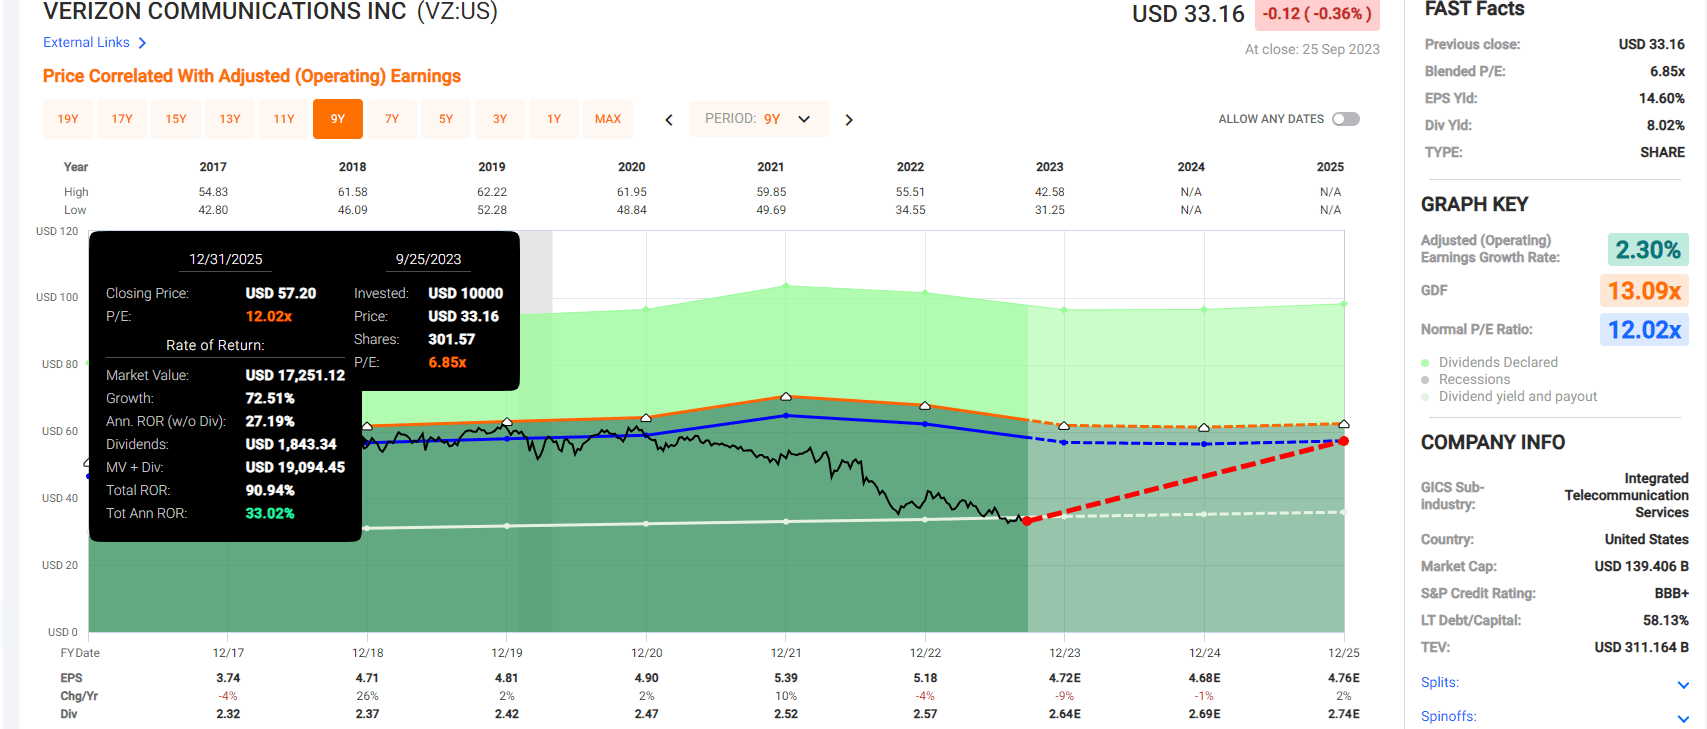Click the 2018 Chg/Yr value 26%
The height and width of the screenshot is (729, 1707).
point(367,696)
